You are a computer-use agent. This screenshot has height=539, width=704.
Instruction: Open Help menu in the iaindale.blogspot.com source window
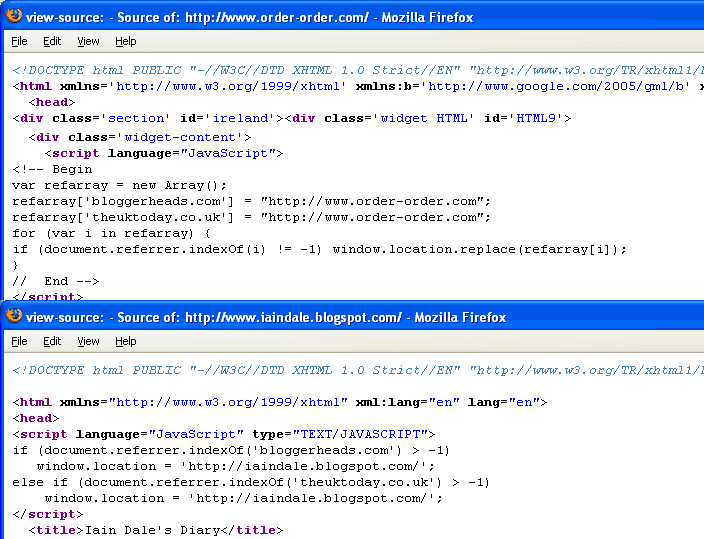pos(125,341)
